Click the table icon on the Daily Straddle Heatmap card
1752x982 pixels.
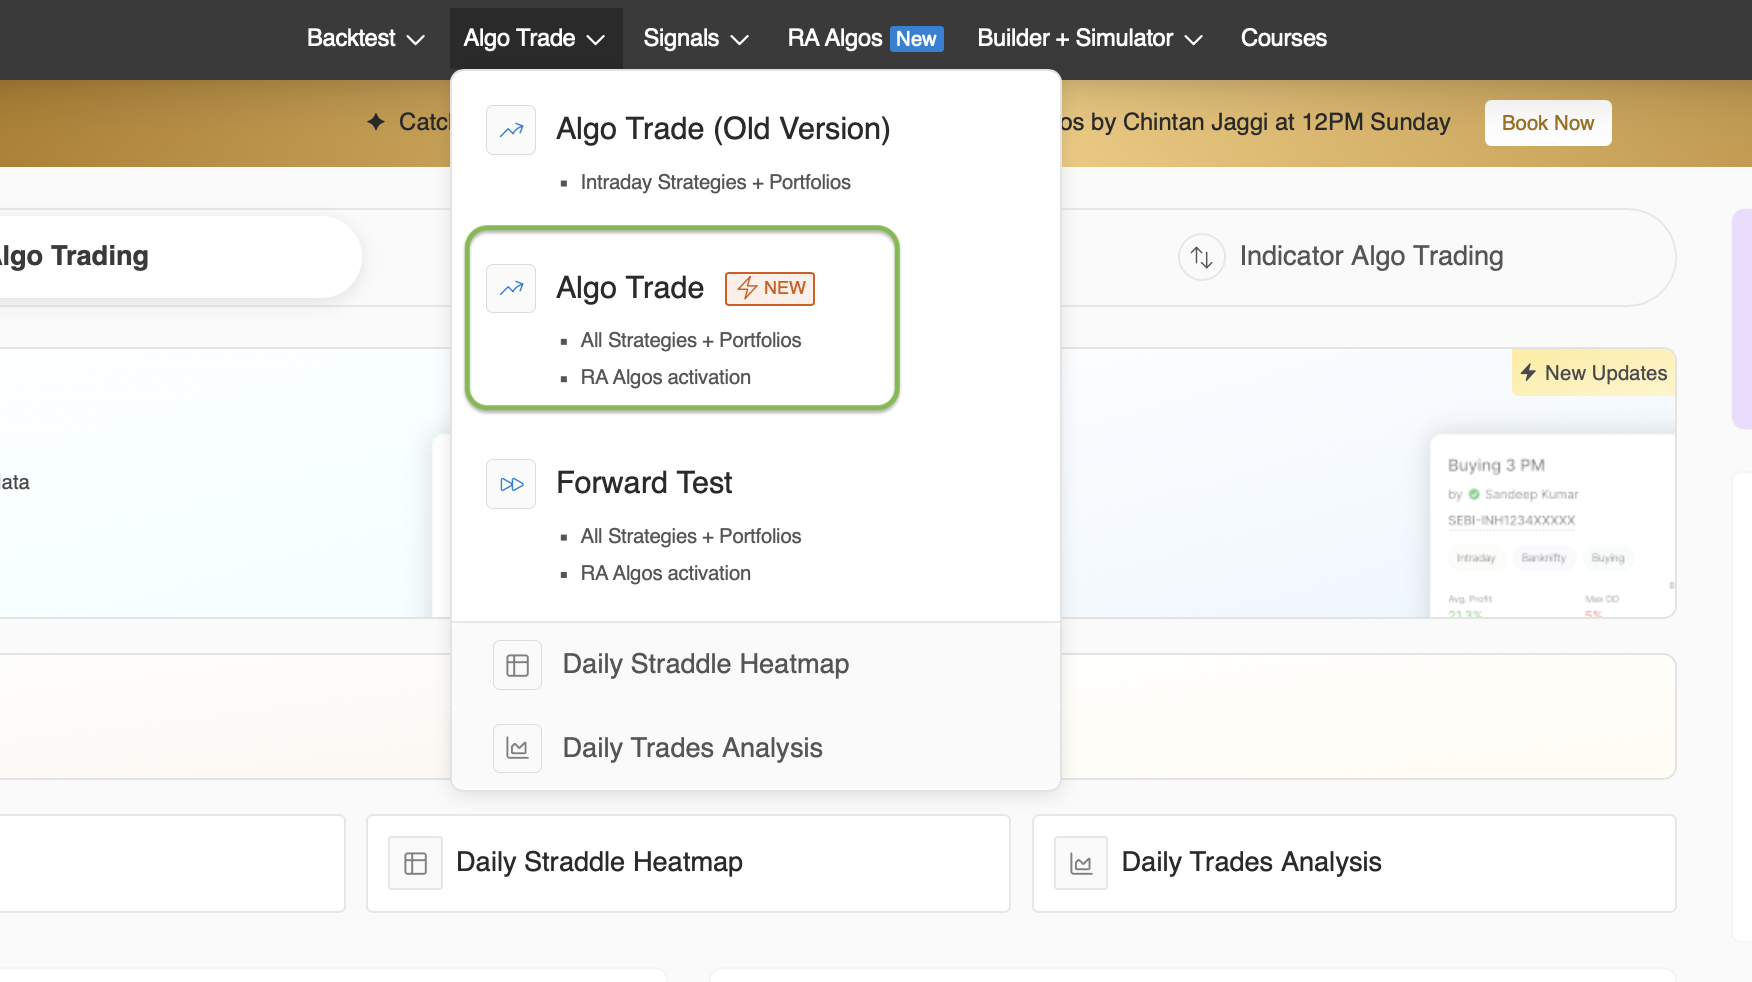(x=415, y=863)
